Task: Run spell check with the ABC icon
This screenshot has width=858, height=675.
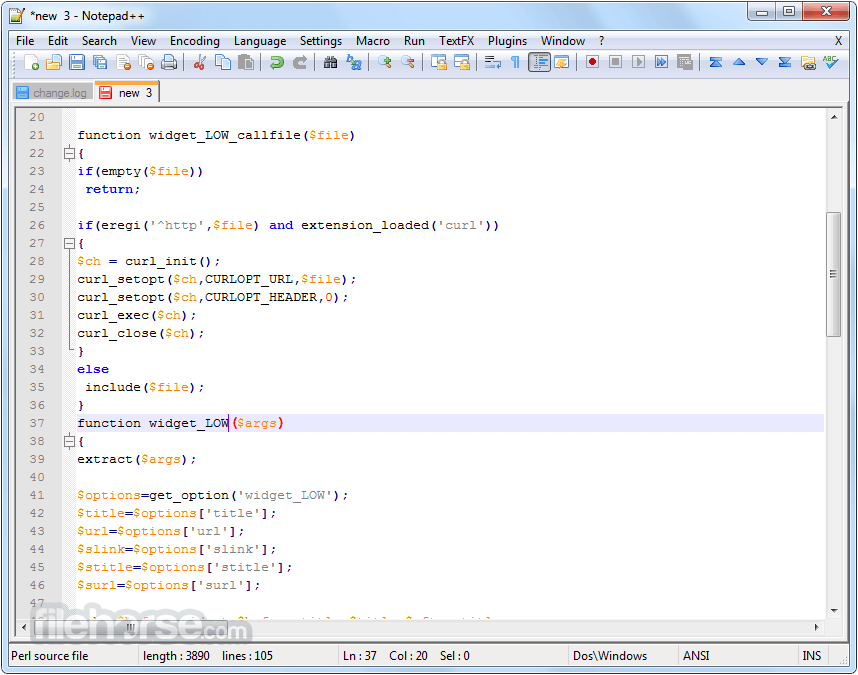Action: click(831, 62)
